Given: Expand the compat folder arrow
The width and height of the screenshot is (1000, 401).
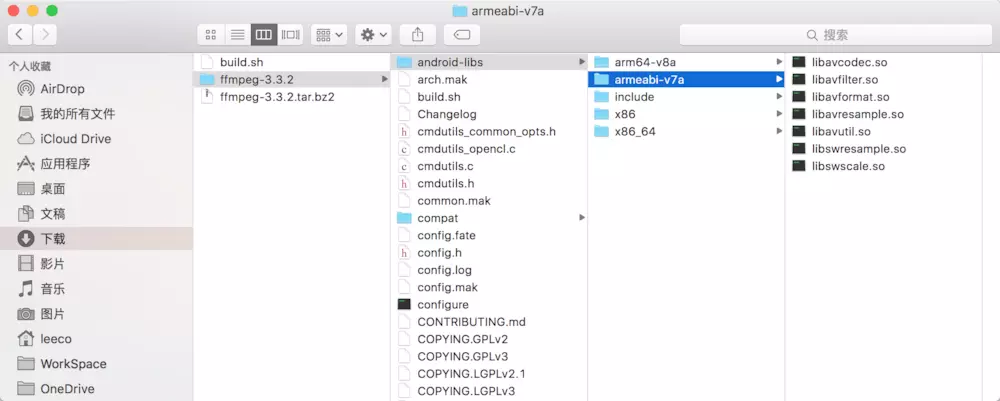Looking at the screenshot, I should tap(581, 217).
